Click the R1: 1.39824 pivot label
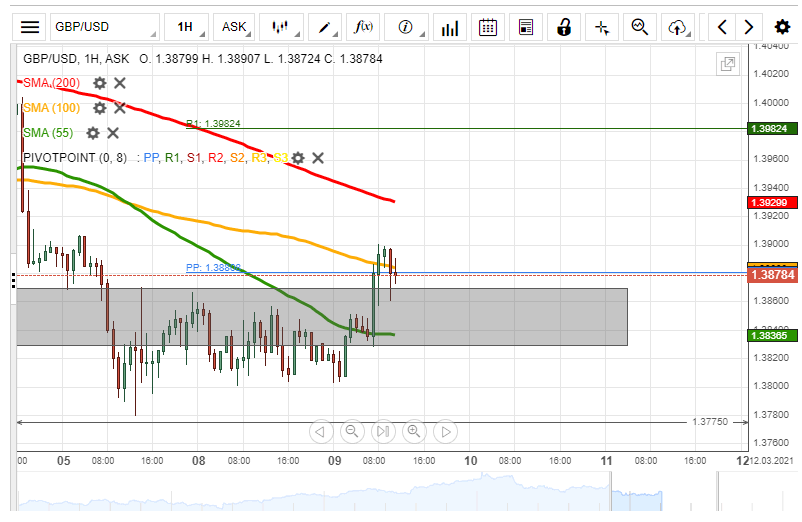Screen dimensions: 802x522 [x=213, y=124]
